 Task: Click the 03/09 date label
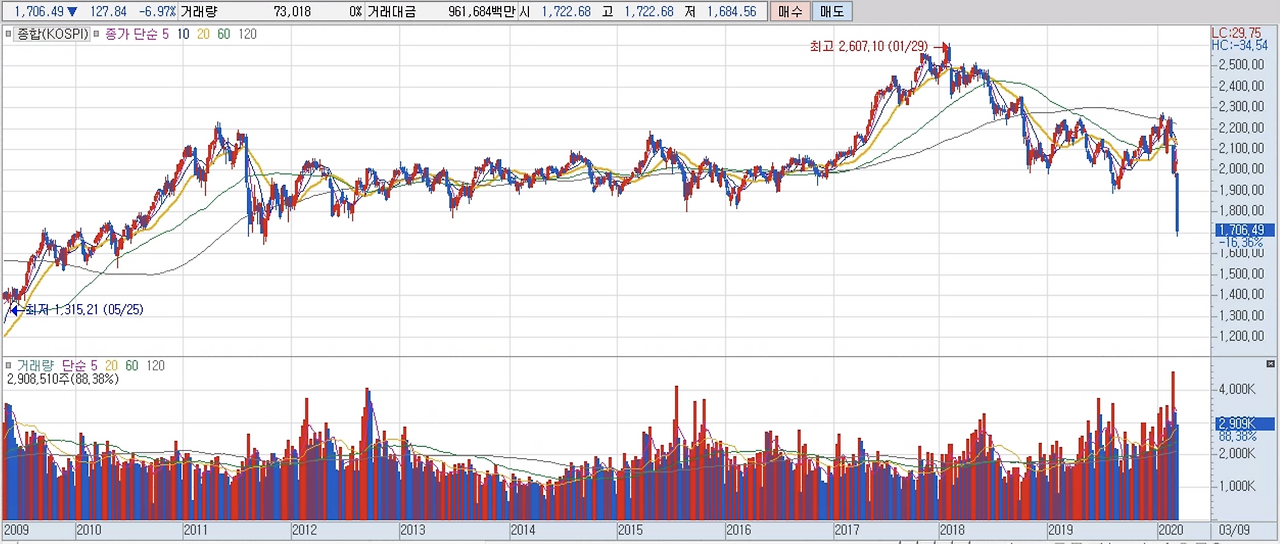pyautogui.click(x=1234, y=529)
